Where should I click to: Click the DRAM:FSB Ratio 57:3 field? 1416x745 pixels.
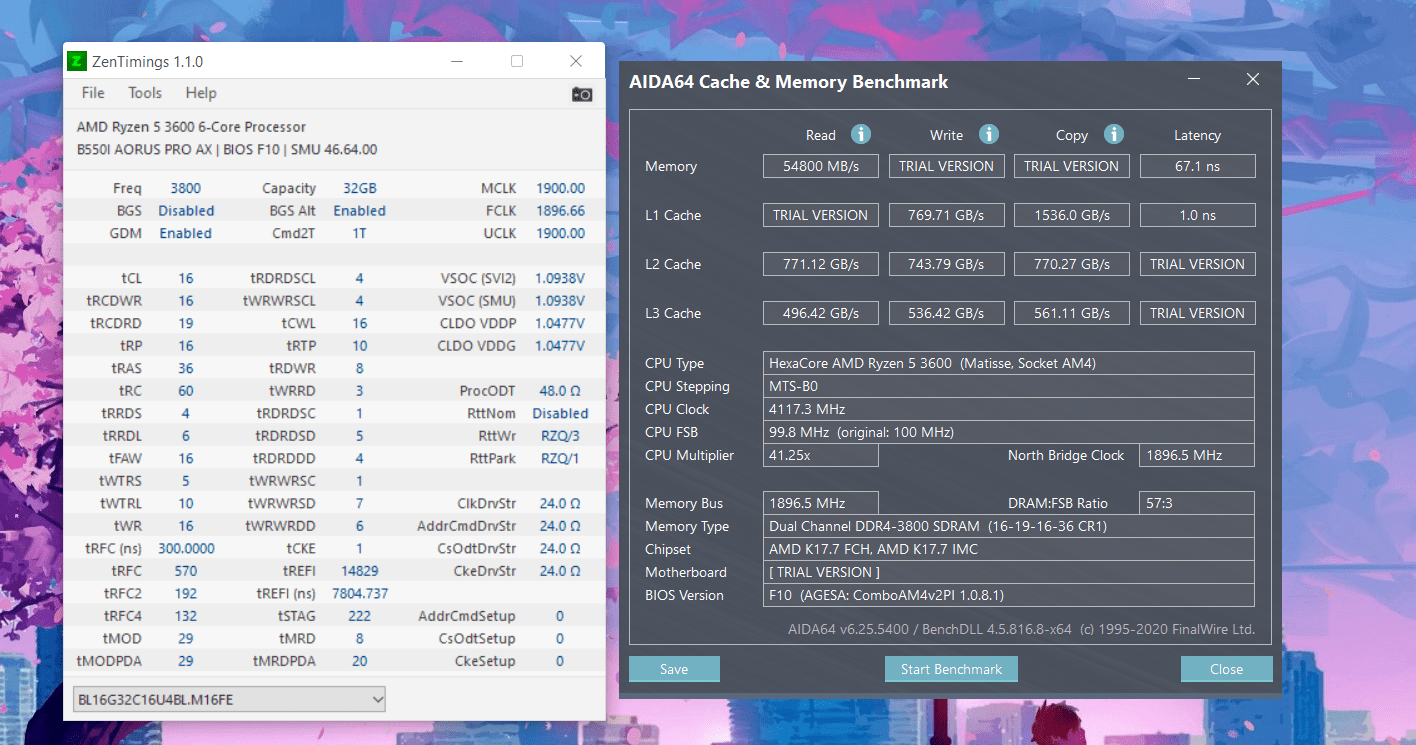pos(1197,503)
